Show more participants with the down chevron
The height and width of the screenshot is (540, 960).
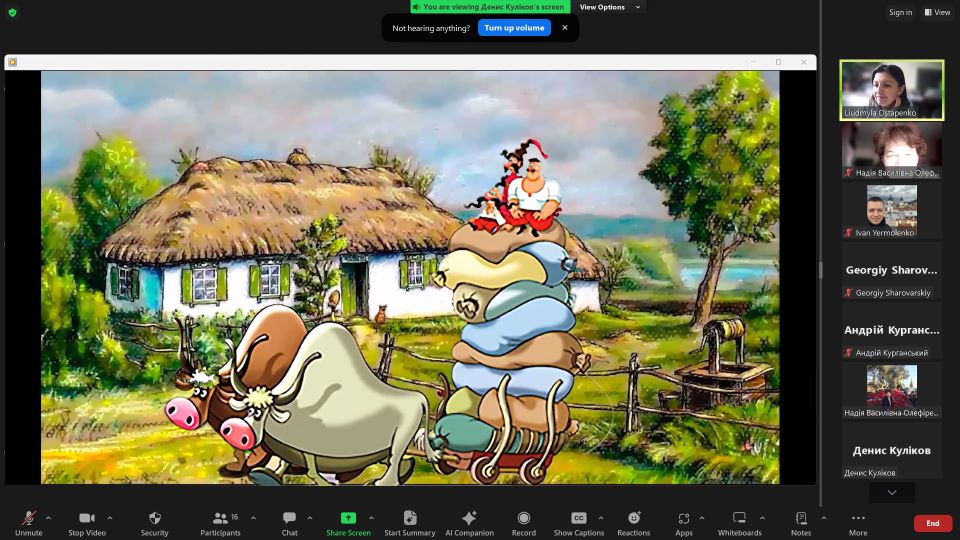pyautogui.click(x=892, y=492)
